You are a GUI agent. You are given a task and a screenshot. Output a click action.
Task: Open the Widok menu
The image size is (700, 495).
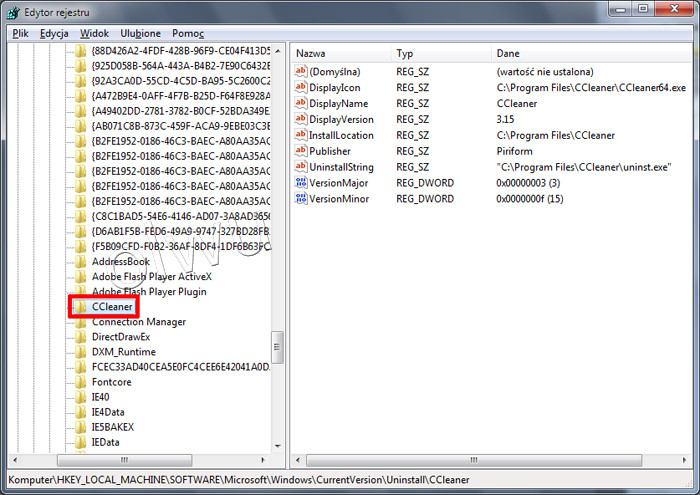[x=94, y=33]
